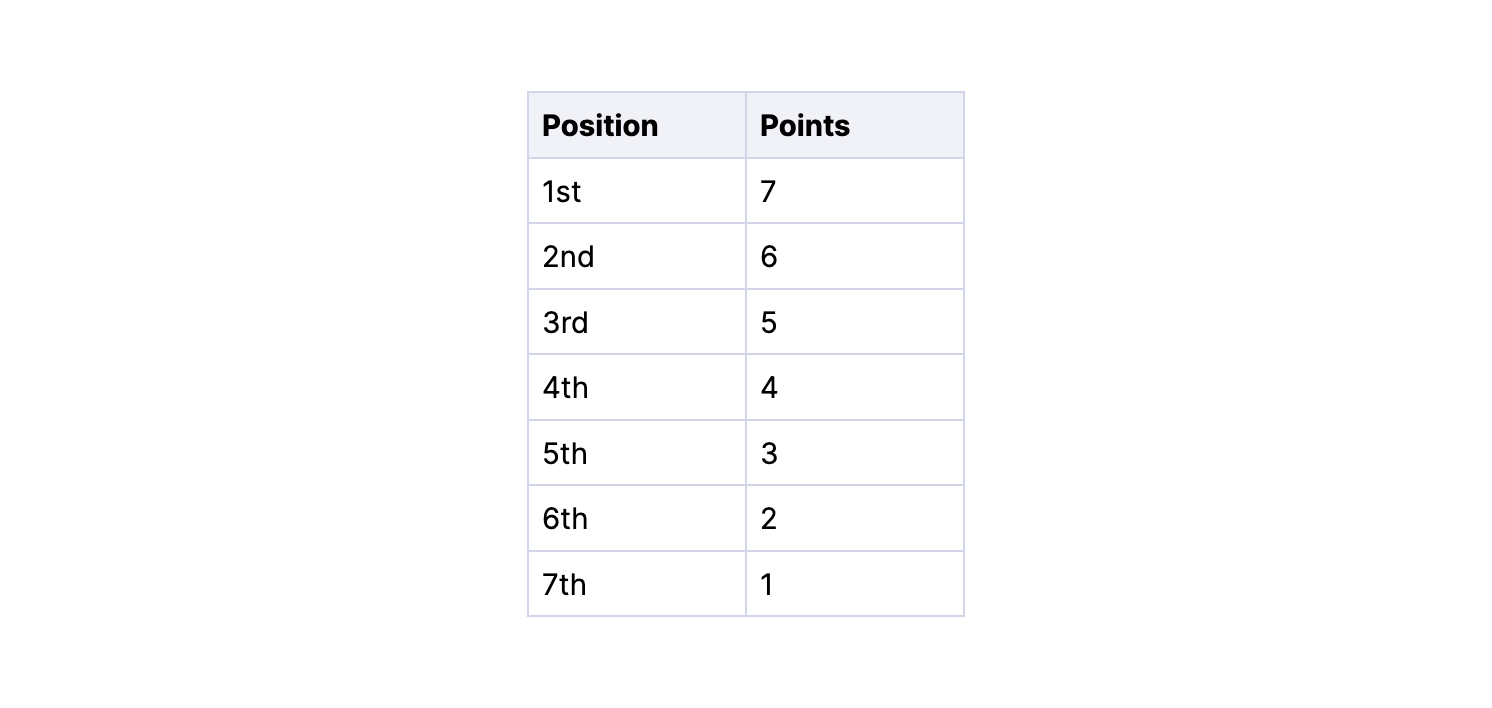1492x708 pixels.
Task: Click the blank area above the table
Action: point(746,45)
